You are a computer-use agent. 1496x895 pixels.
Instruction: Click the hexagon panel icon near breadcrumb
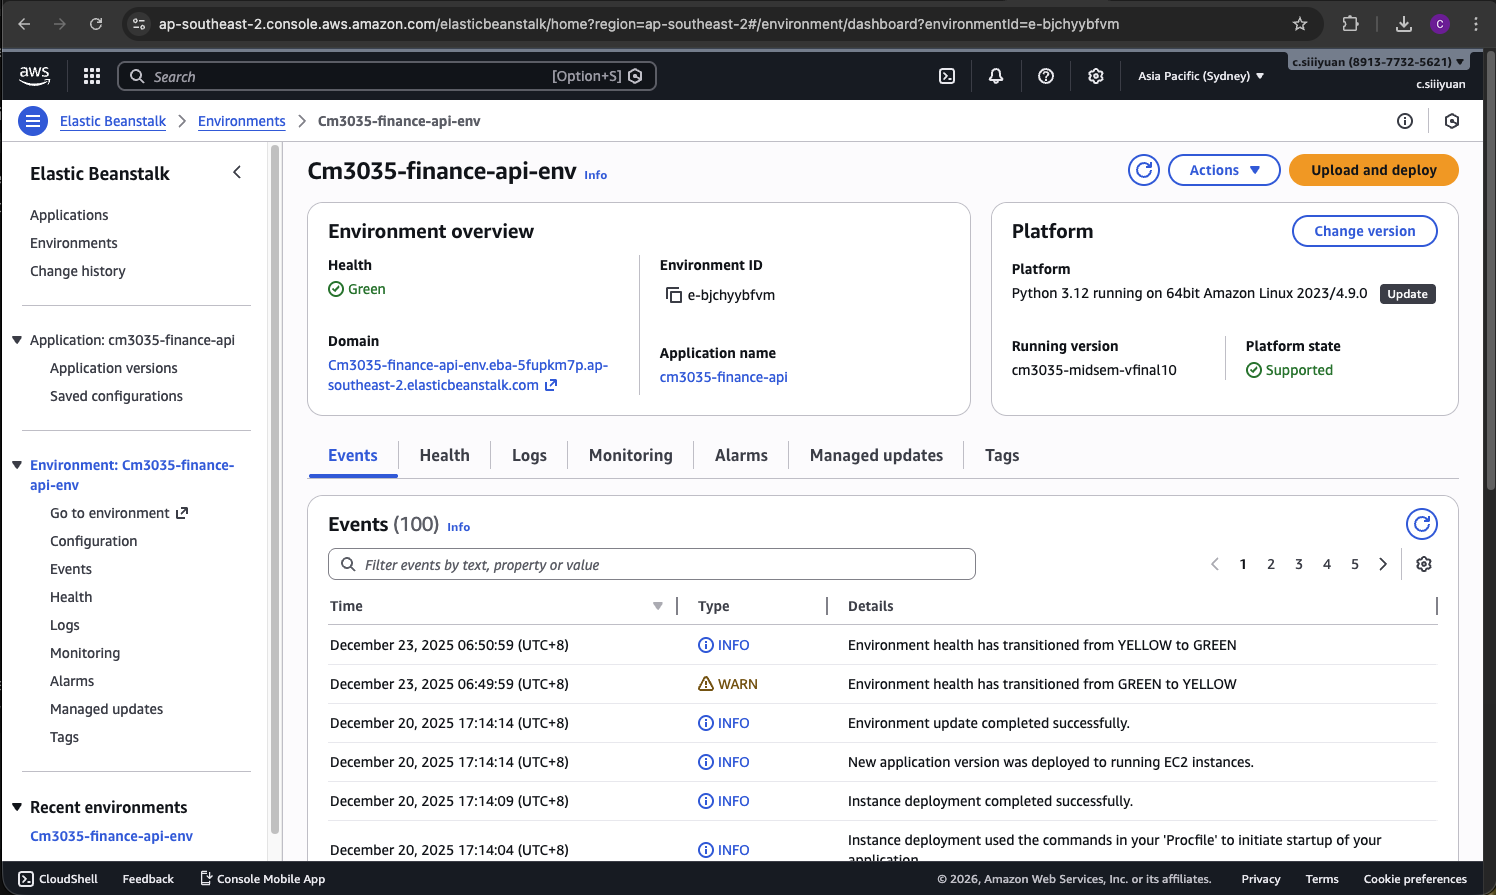(1452, 121)
